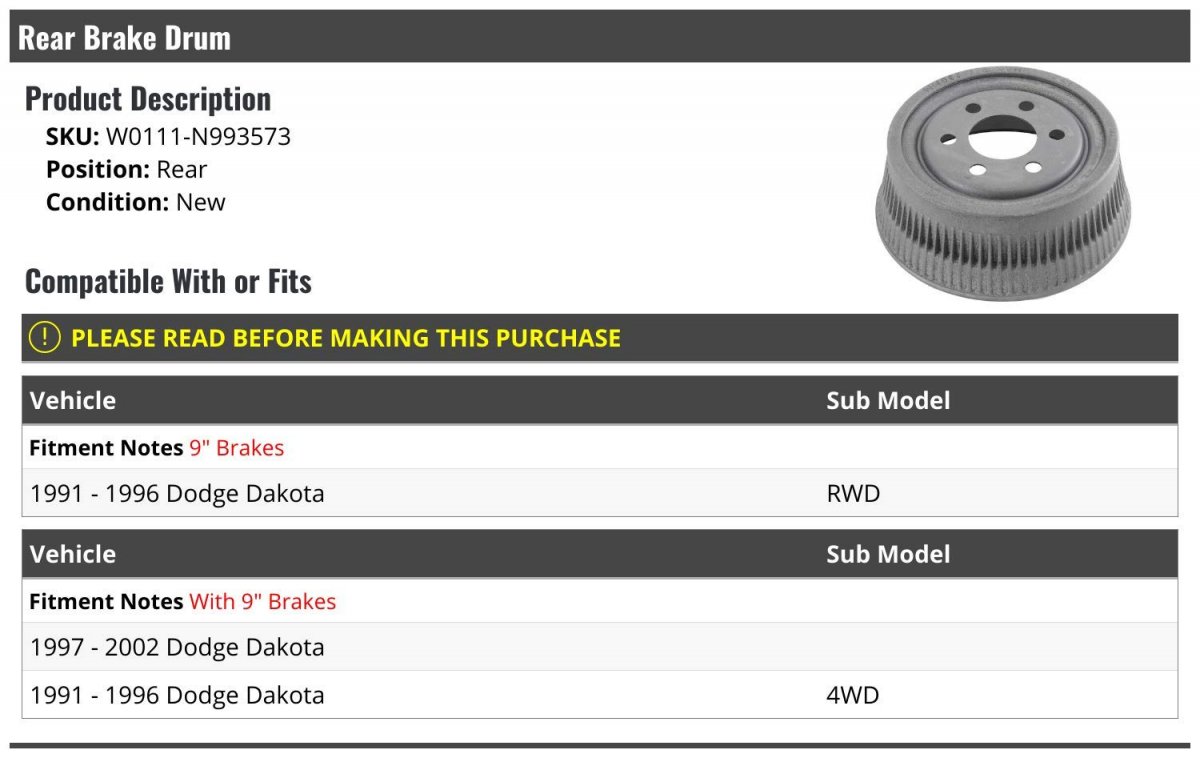Click the second table's Sub Model header

coord(888,555)
